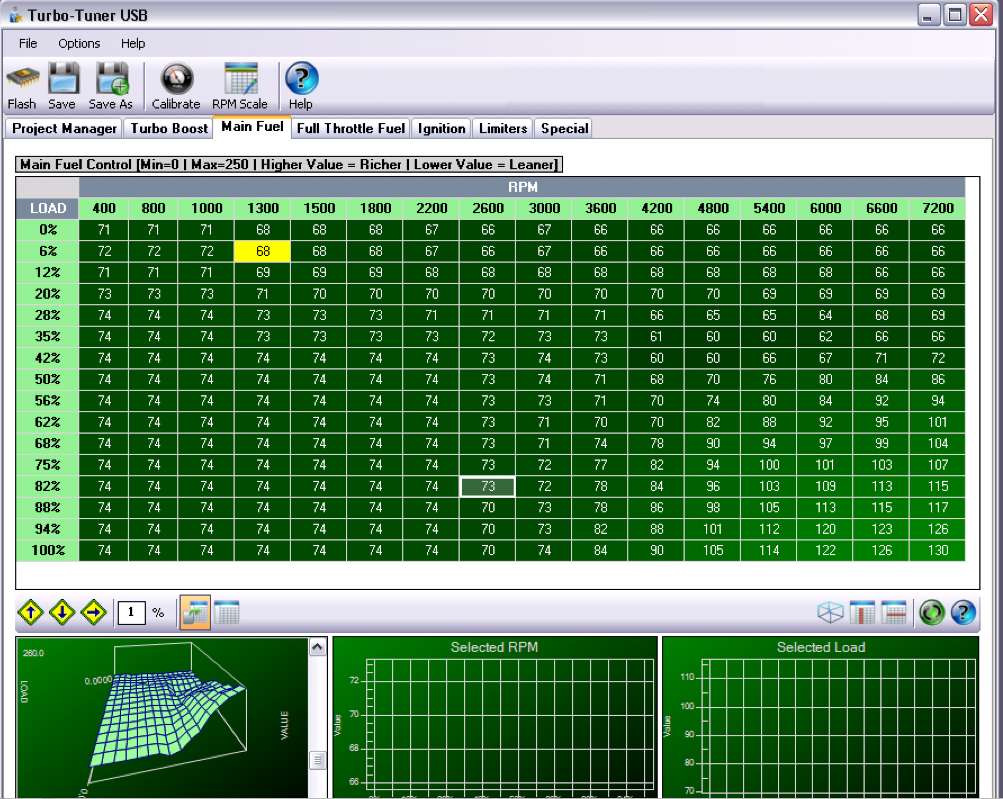The width and height of the screenshot is (1003, 799).
Task: Open the Options menu
Action: (x=79, y=44)
